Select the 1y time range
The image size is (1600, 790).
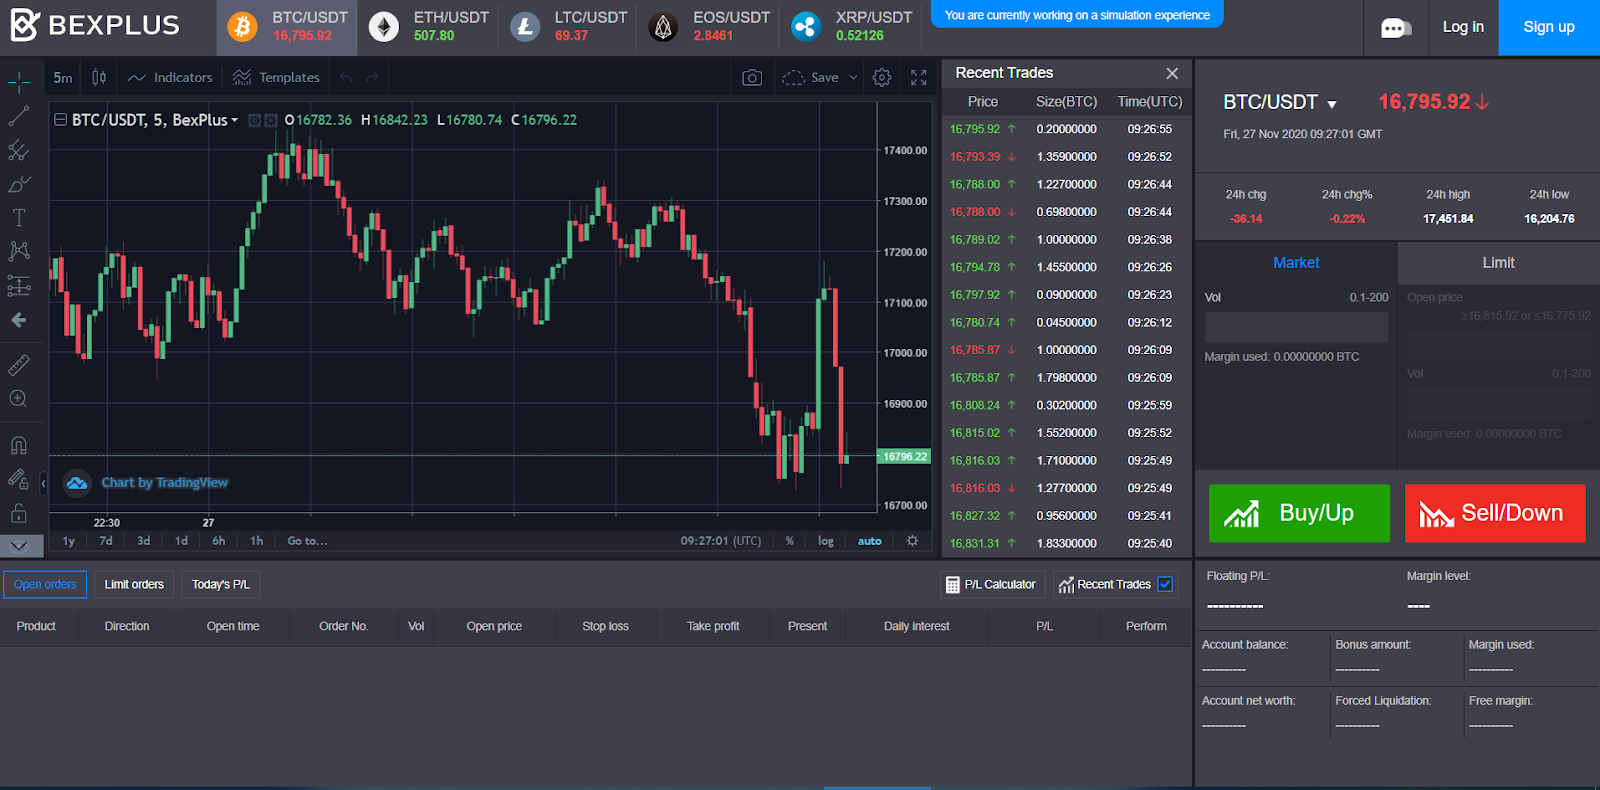pyautogui.click(x=69, y=541)
